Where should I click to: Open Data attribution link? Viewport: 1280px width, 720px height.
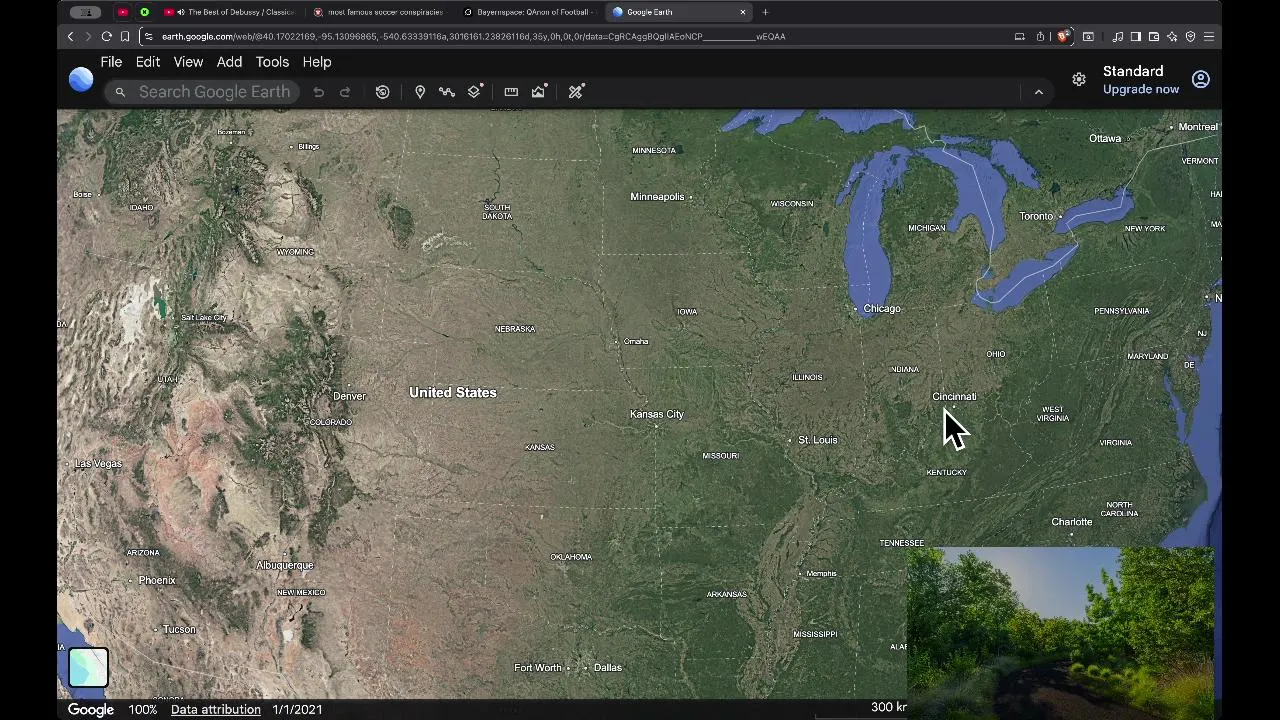(216, 709)
